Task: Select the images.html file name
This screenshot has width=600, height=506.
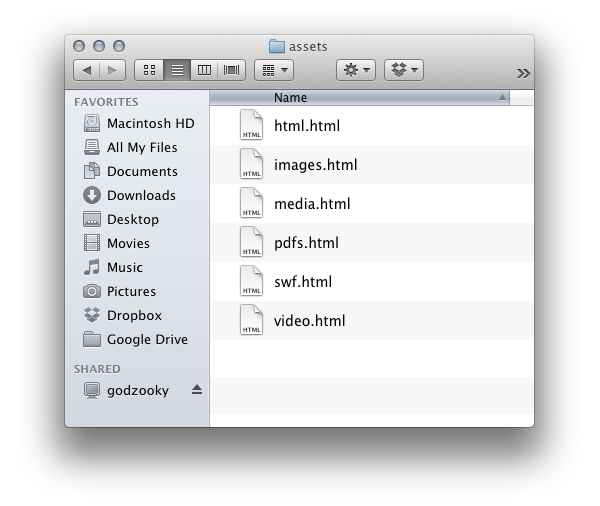Action: (316, 165)
